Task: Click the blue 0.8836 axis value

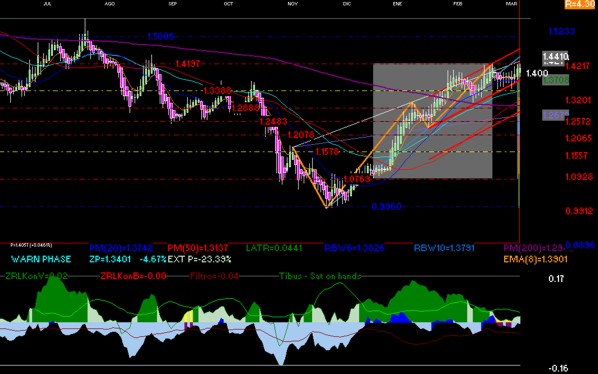Action: tap(580, 245)
